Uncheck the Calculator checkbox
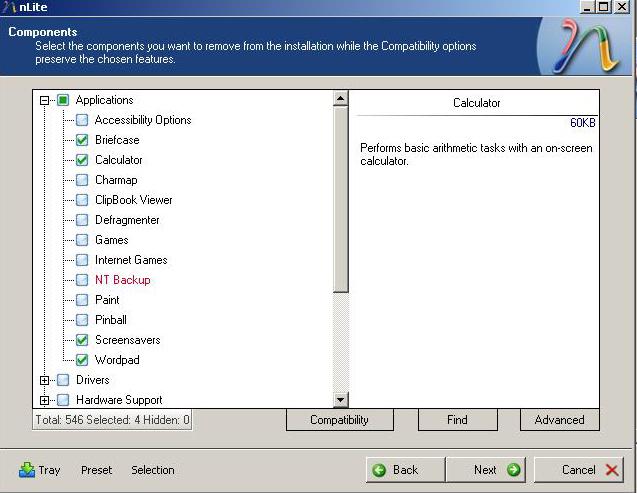 82,160
